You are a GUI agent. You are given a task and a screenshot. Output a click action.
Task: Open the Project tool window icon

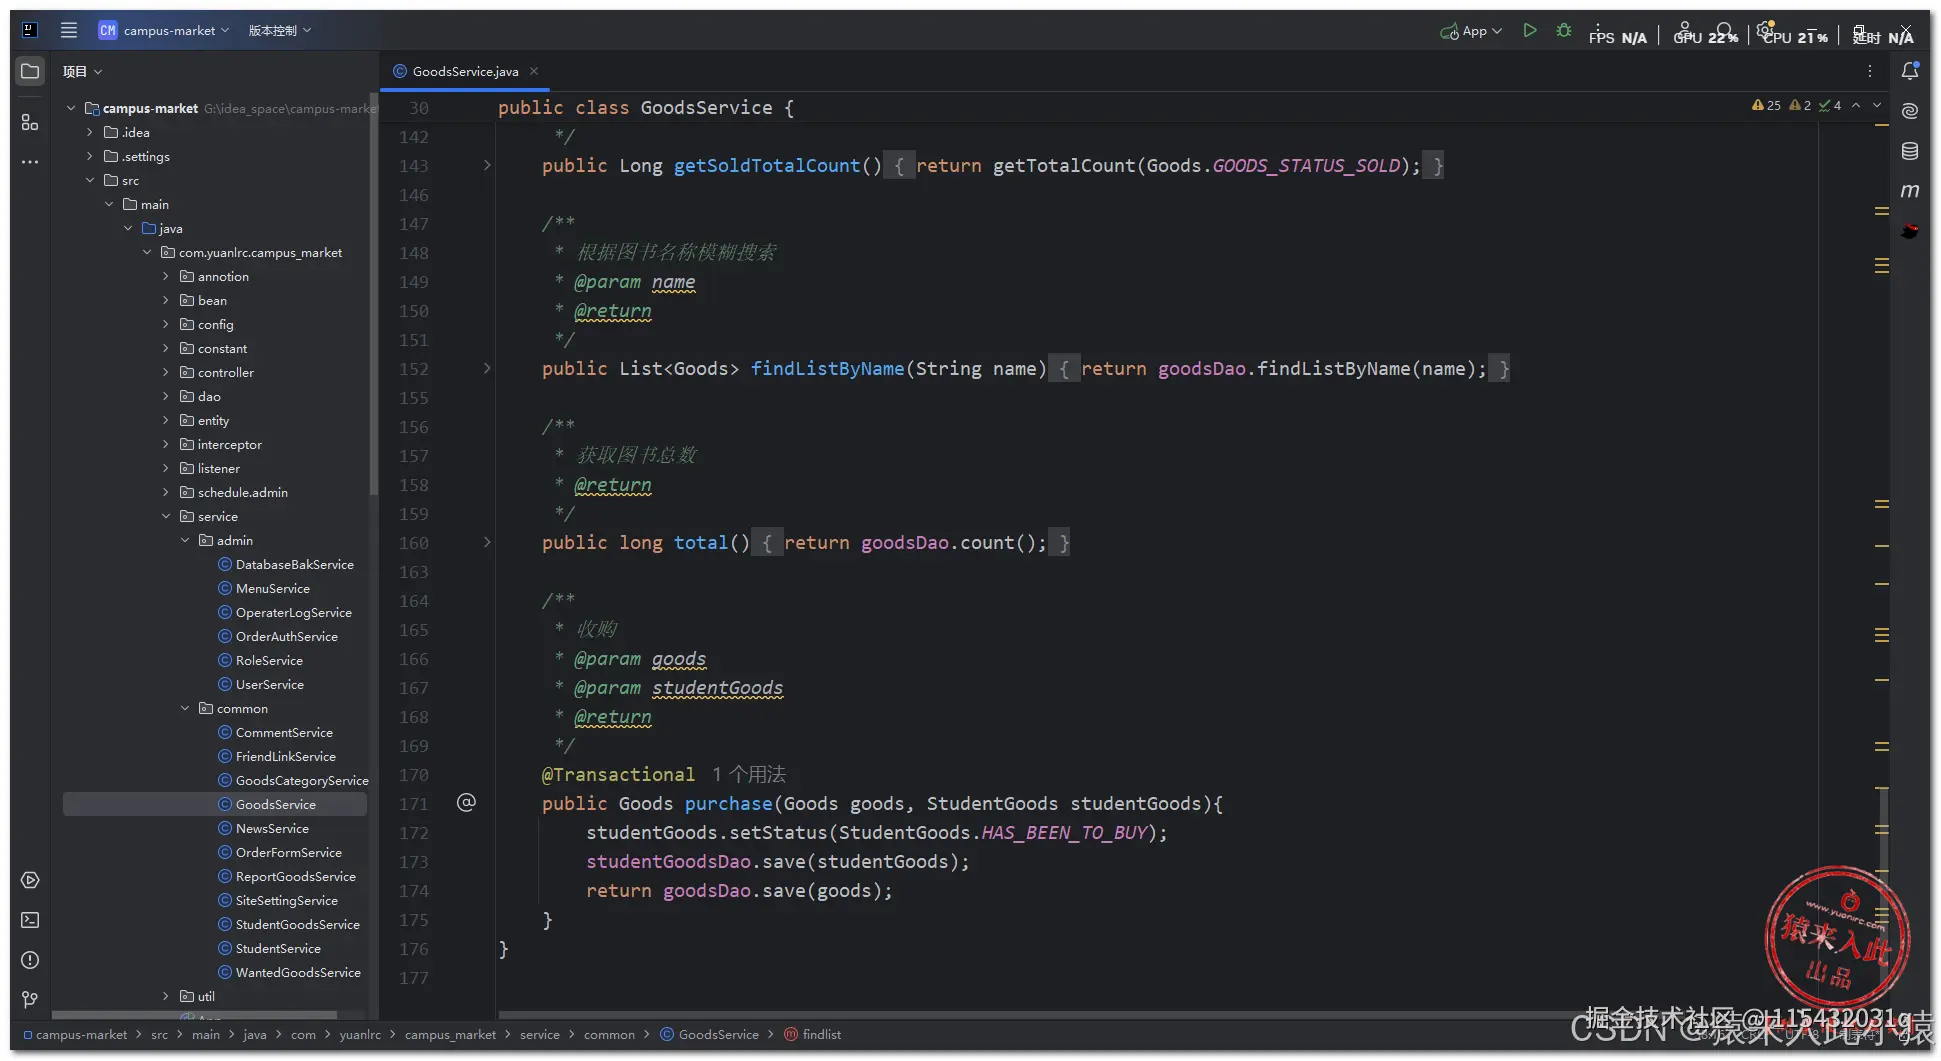tap(30, 71)
